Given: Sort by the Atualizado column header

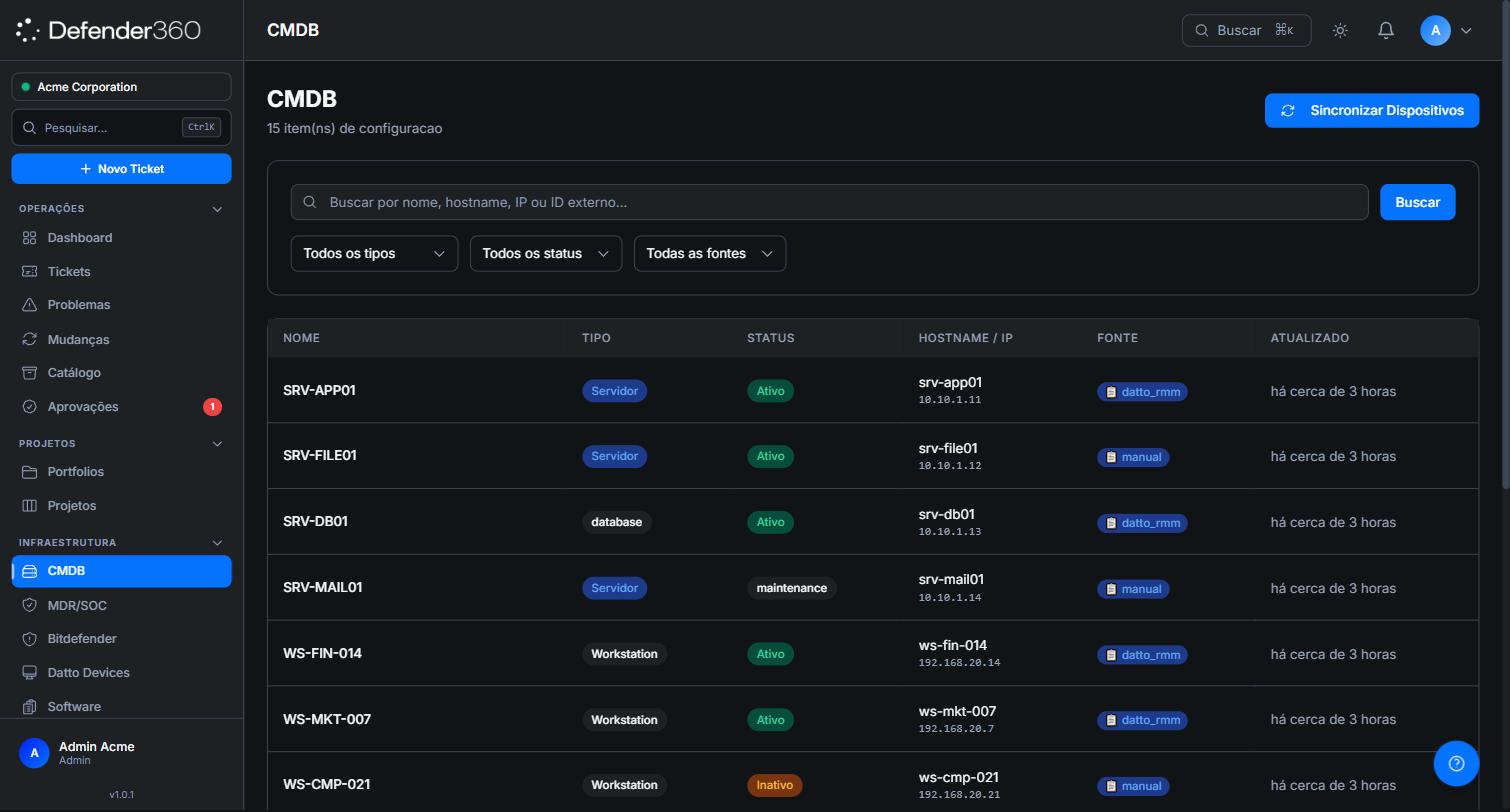Looking at the screenshot, I should [1309, 338].
